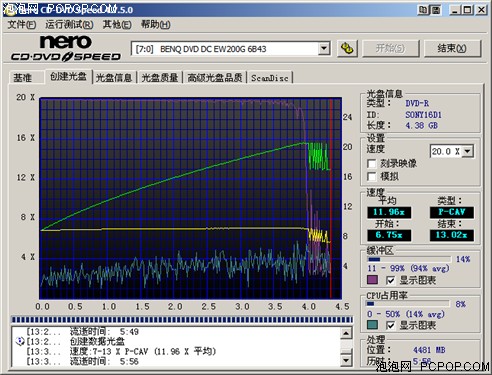This screenshot has height=375, width=492.
Task: Enable the 模拟 checkbox
Action: 371,176
